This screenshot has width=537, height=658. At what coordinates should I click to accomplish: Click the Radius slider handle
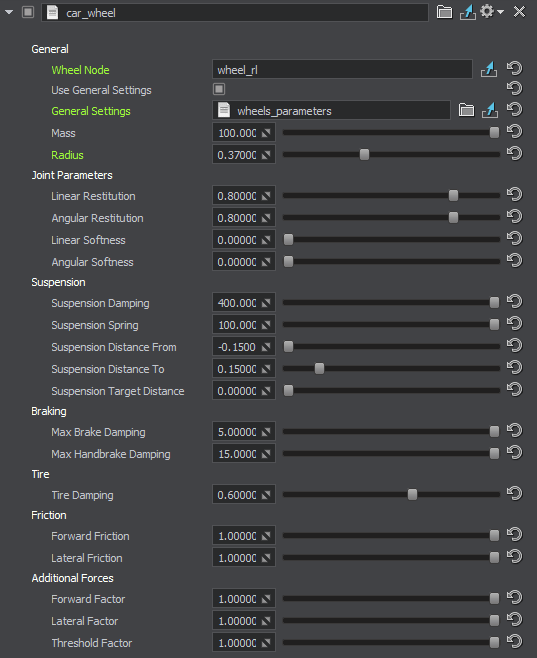365,154
